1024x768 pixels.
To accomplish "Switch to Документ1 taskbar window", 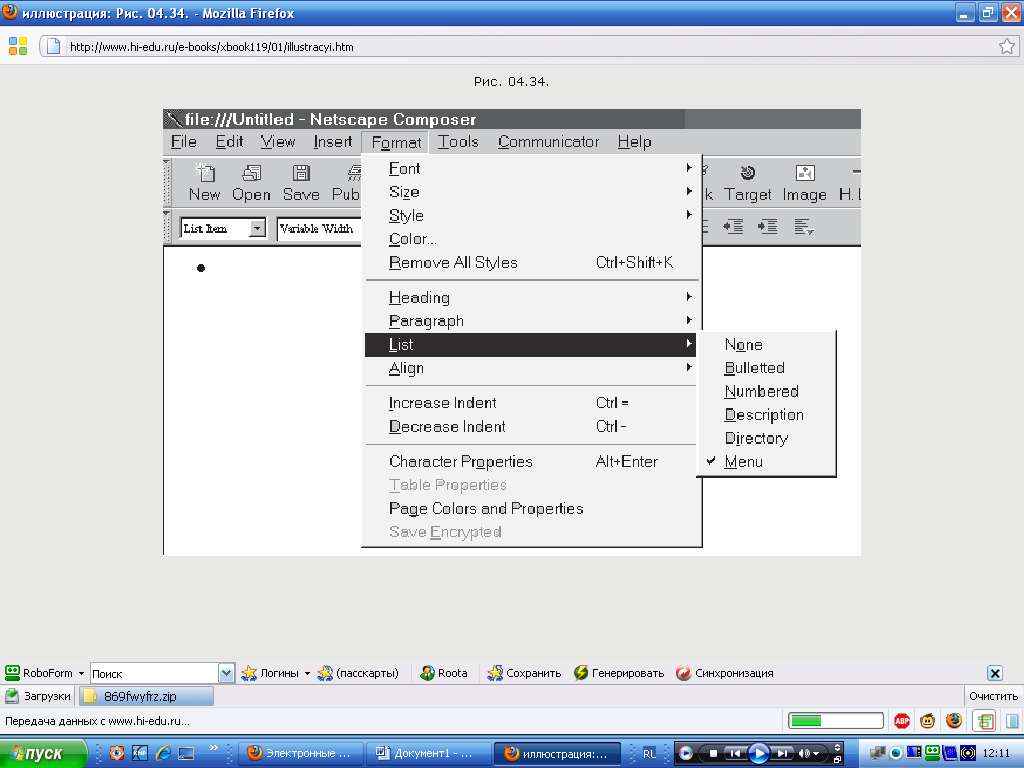I will pos(428,754).
